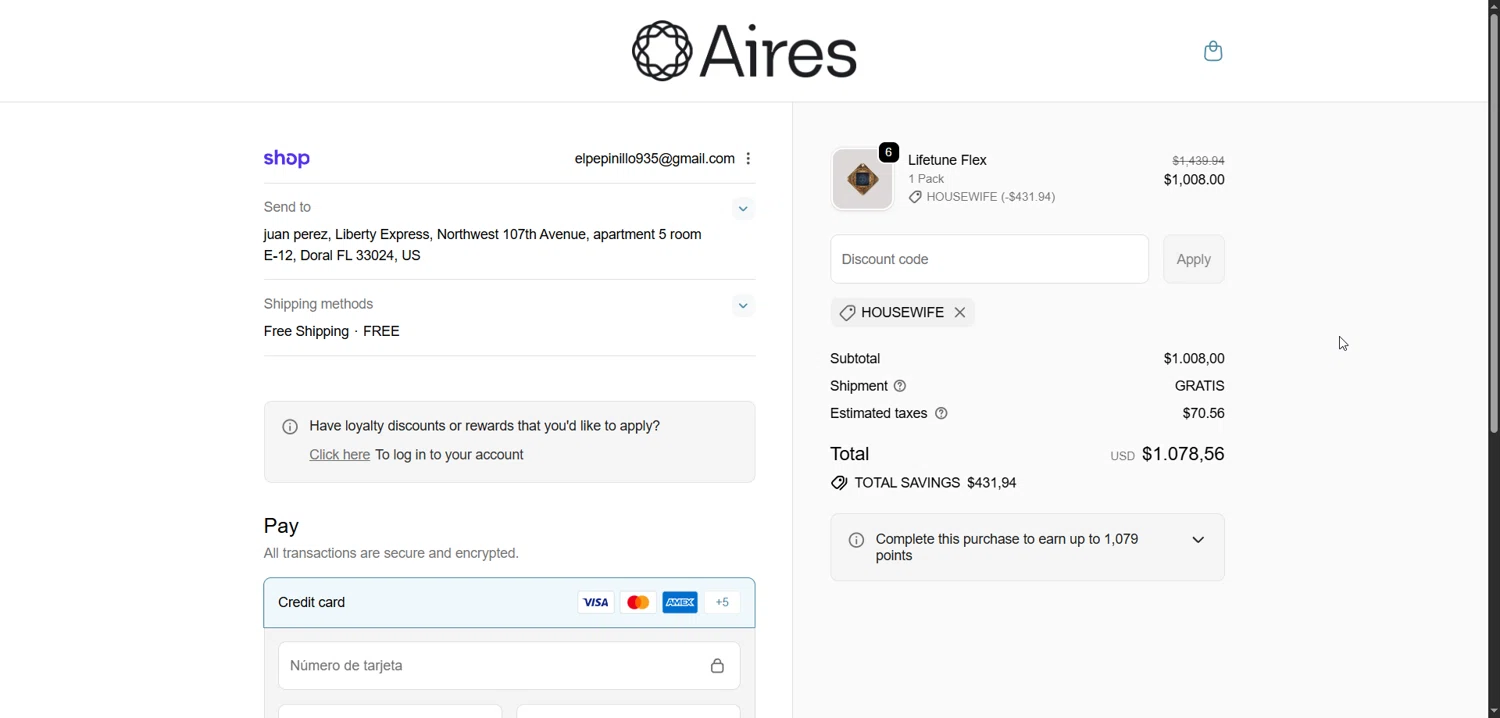This screenshot has height=718, width=1500.
Task: Remove the HOUSEWIFE discount code
Action: pos(961,313)
